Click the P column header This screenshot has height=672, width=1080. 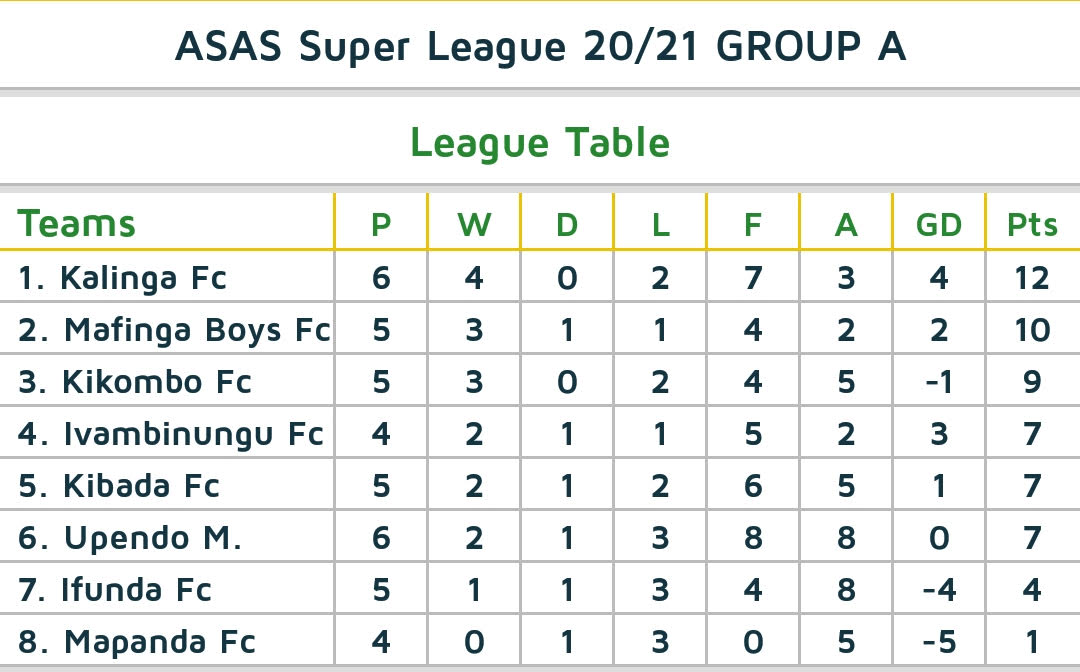point(381,224)
